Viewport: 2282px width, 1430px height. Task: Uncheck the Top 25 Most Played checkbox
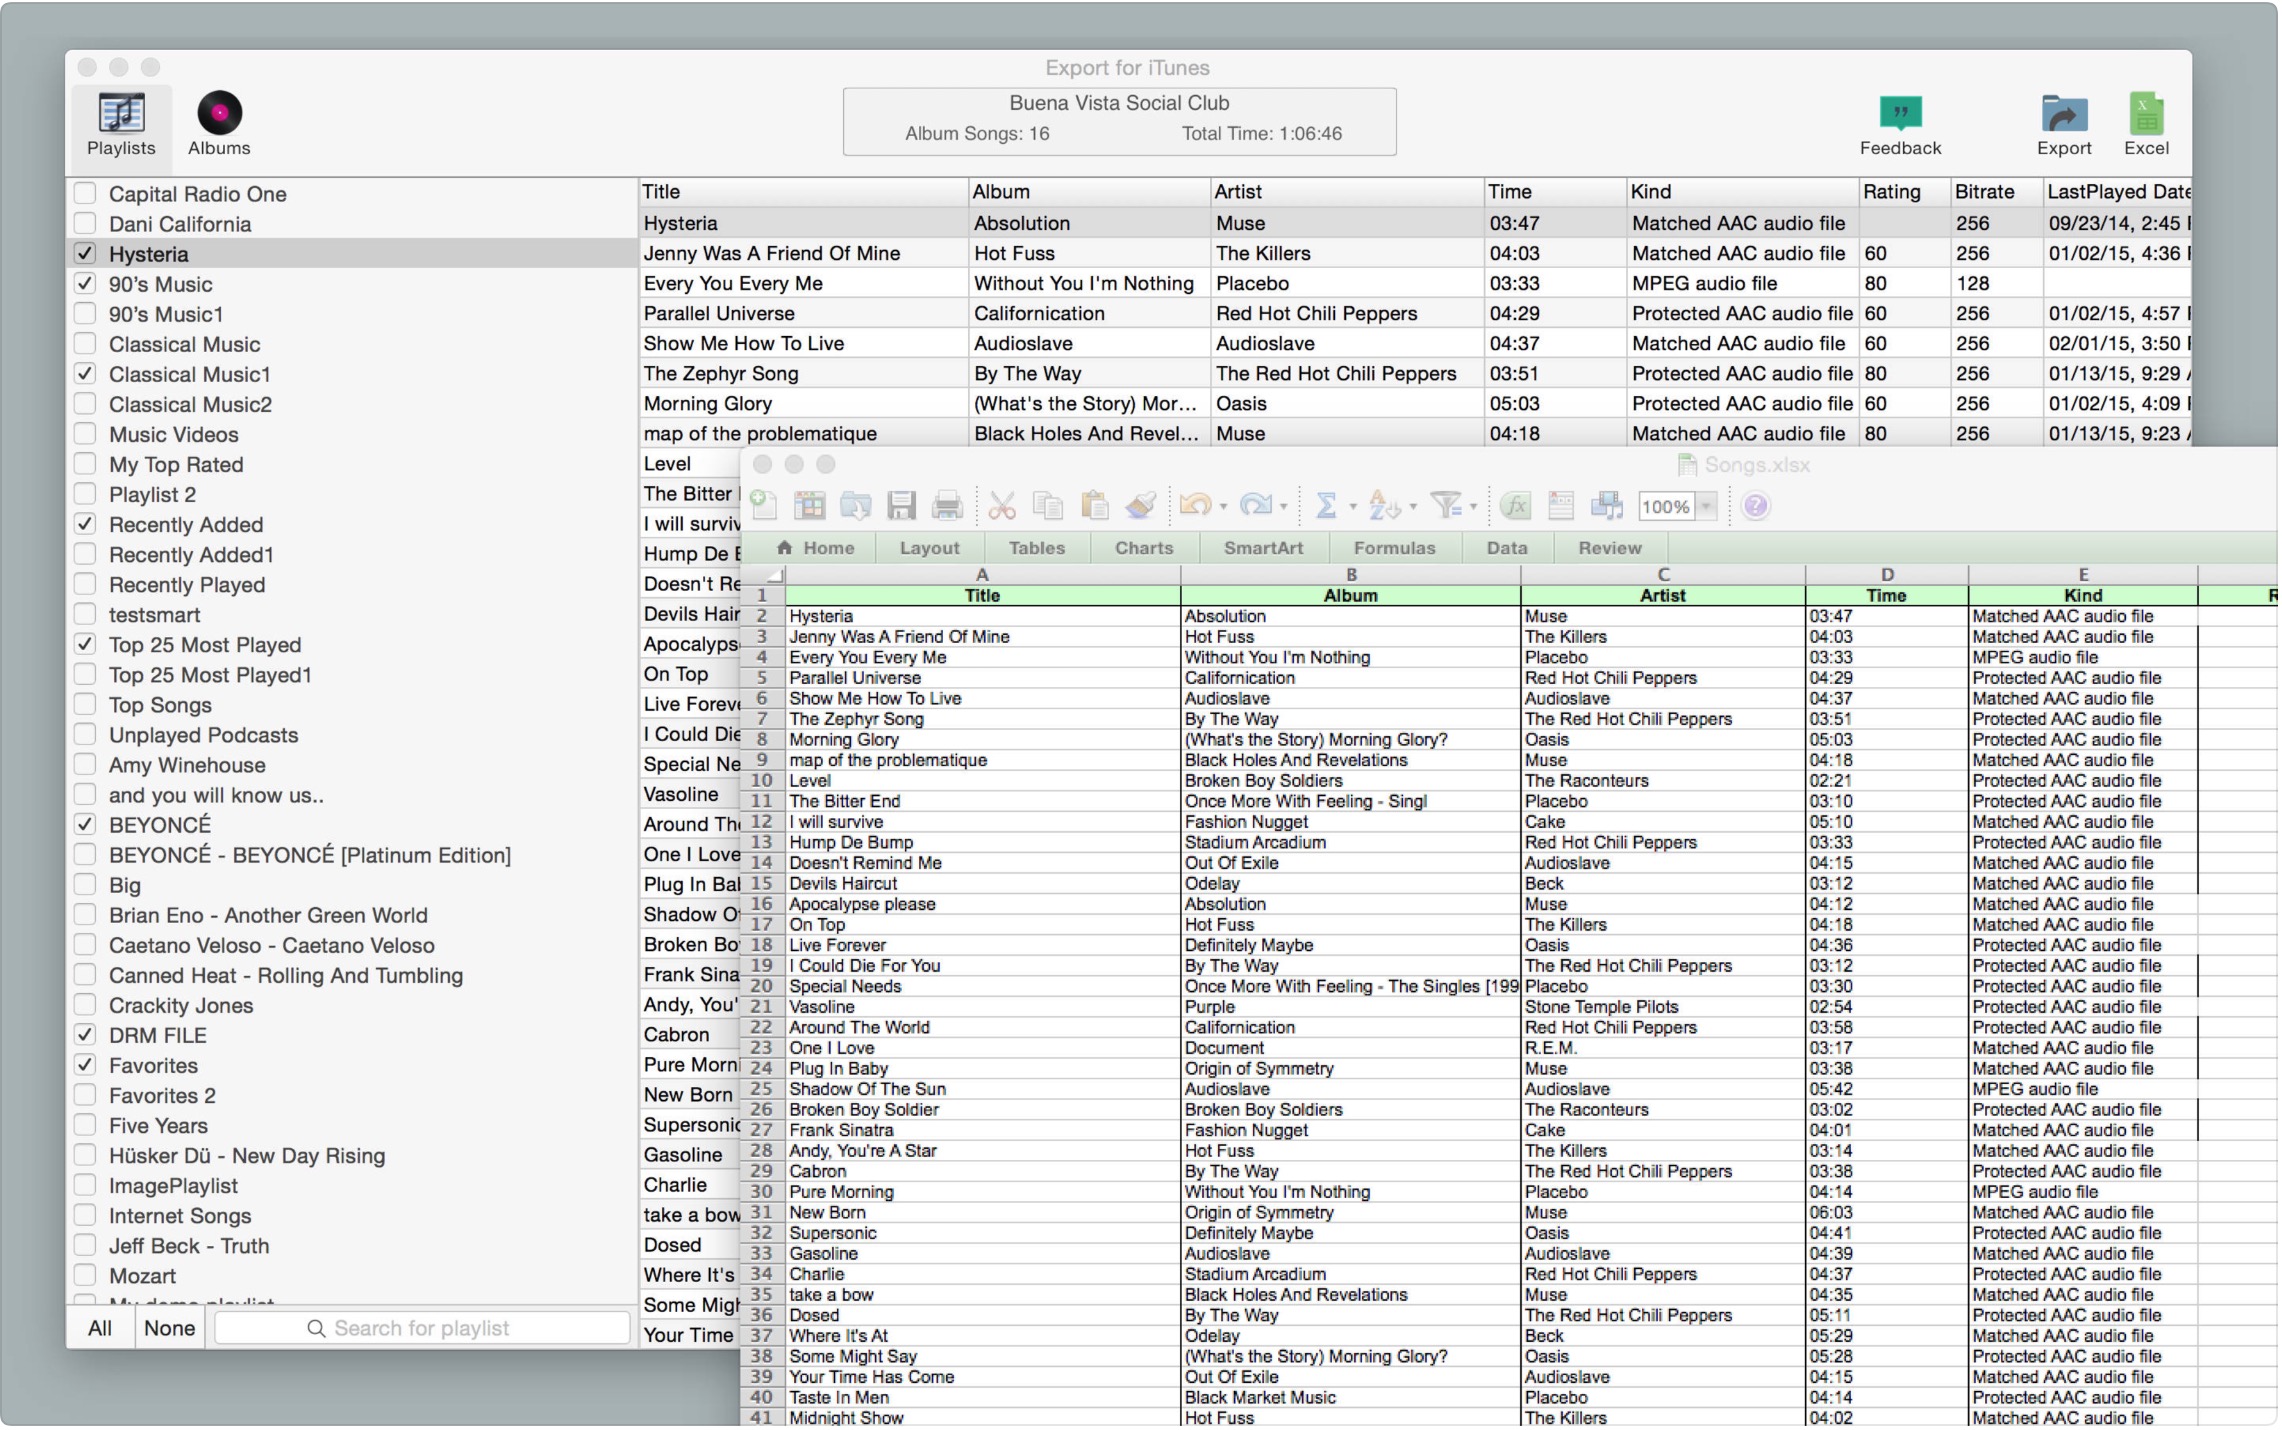[x=86, y=644]
